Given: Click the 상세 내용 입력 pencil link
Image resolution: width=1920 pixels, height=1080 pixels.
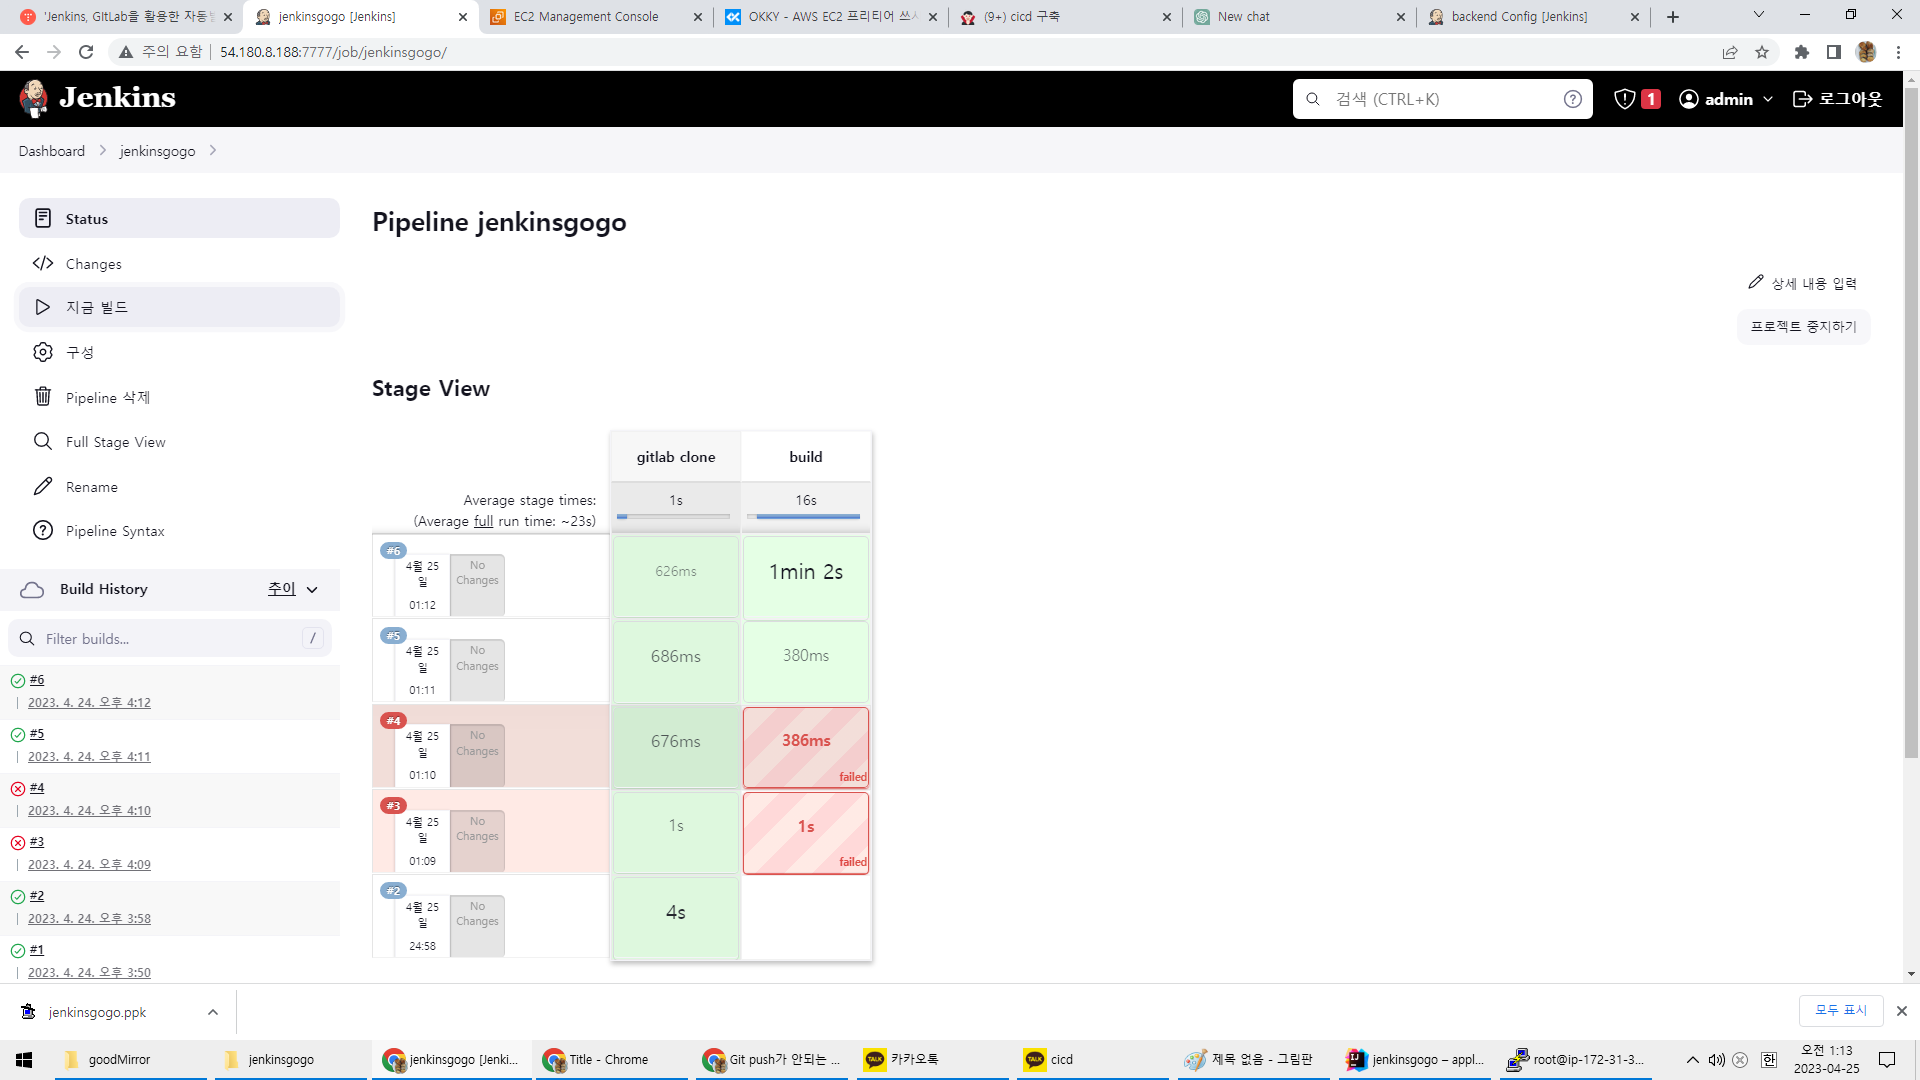Looking at the screenshot, I should coord(1802,283).
